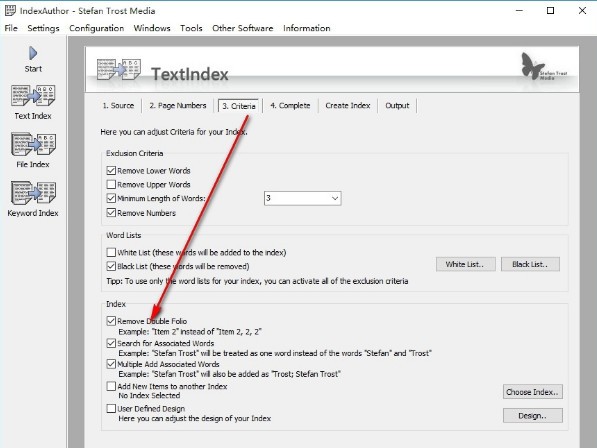Toggle Minimum Length of Words checkbox
This screenshot has height=448, width=597.
tap(111, 198)
